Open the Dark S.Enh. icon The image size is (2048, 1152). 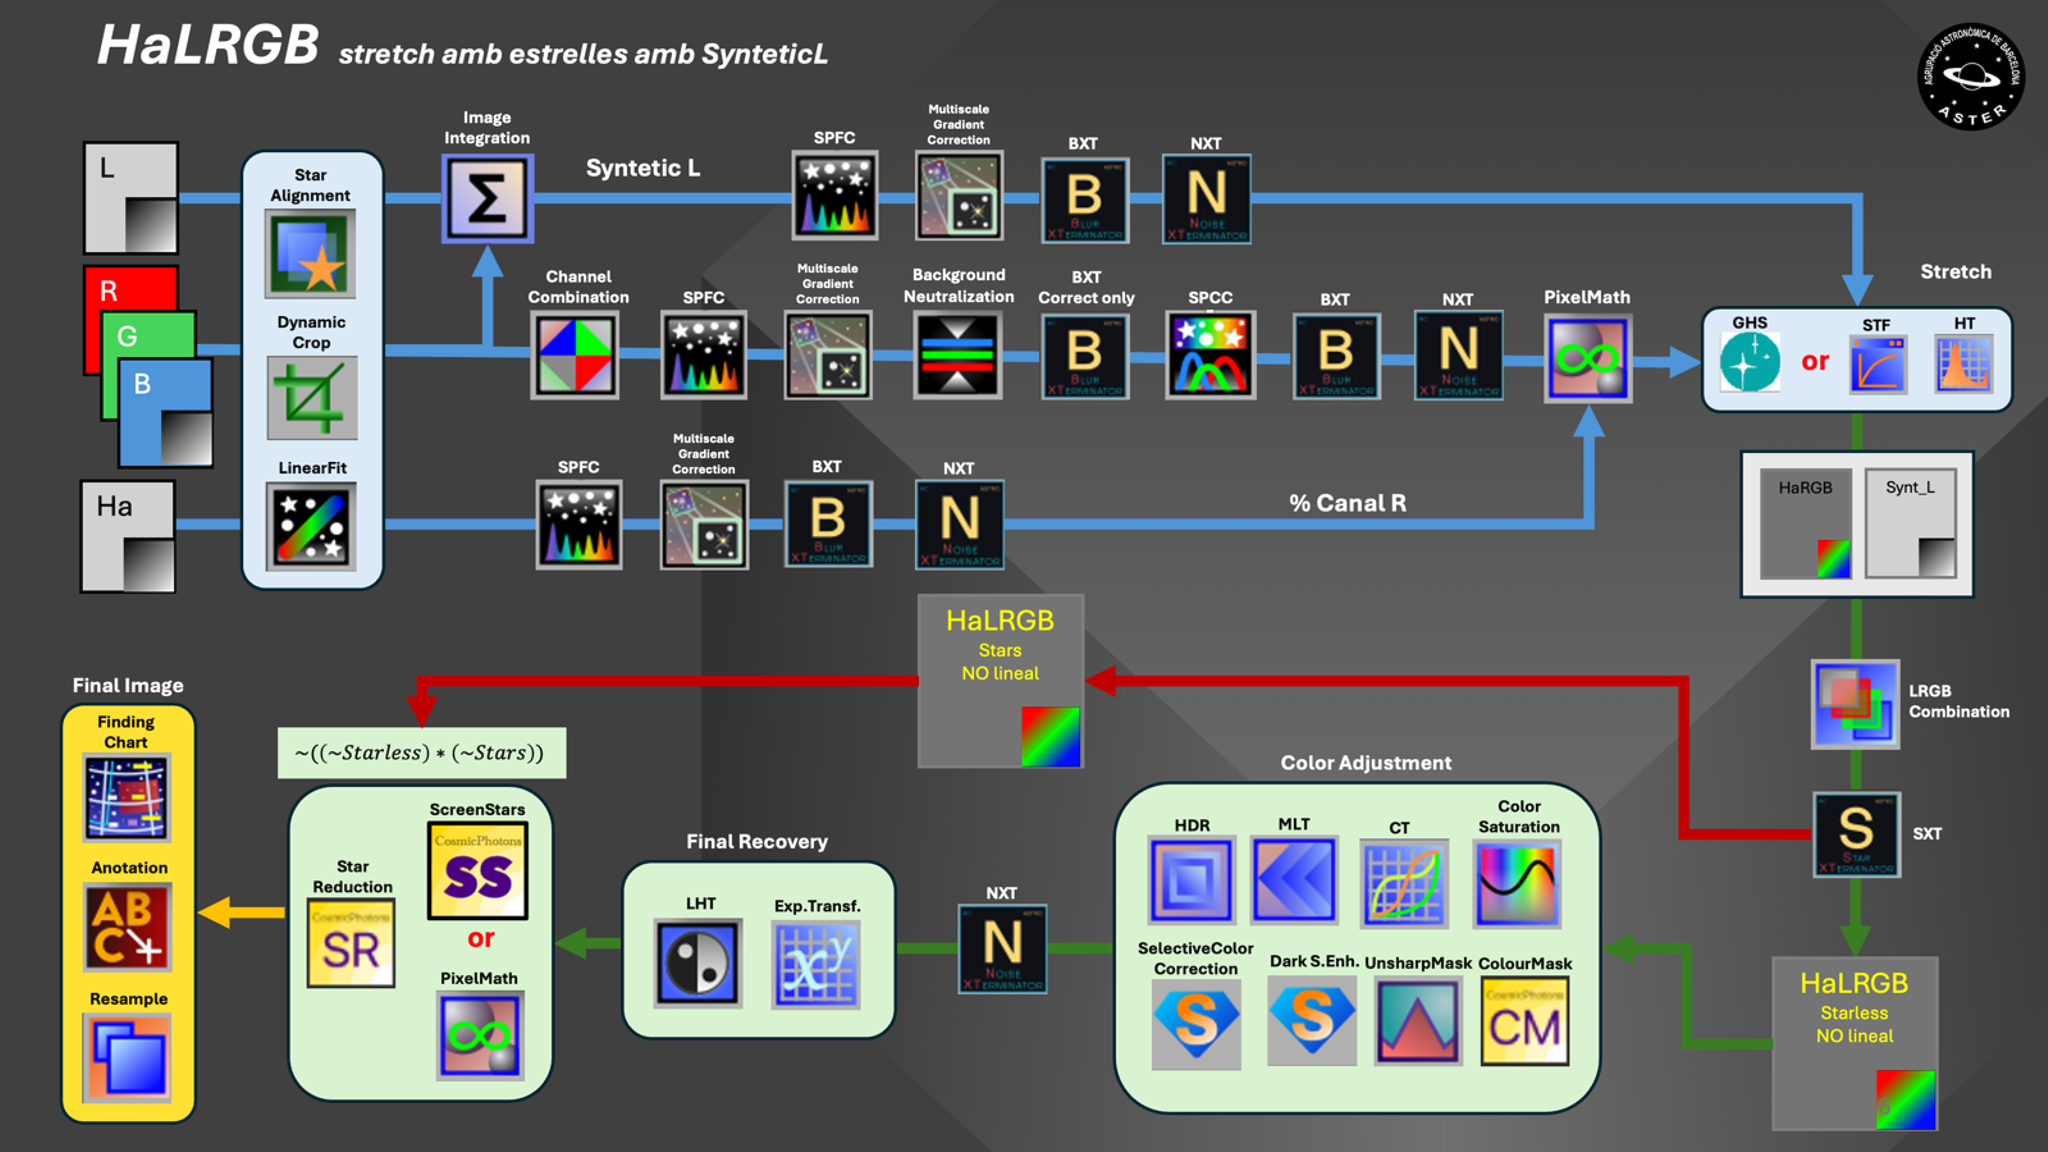(1312, 1020)
